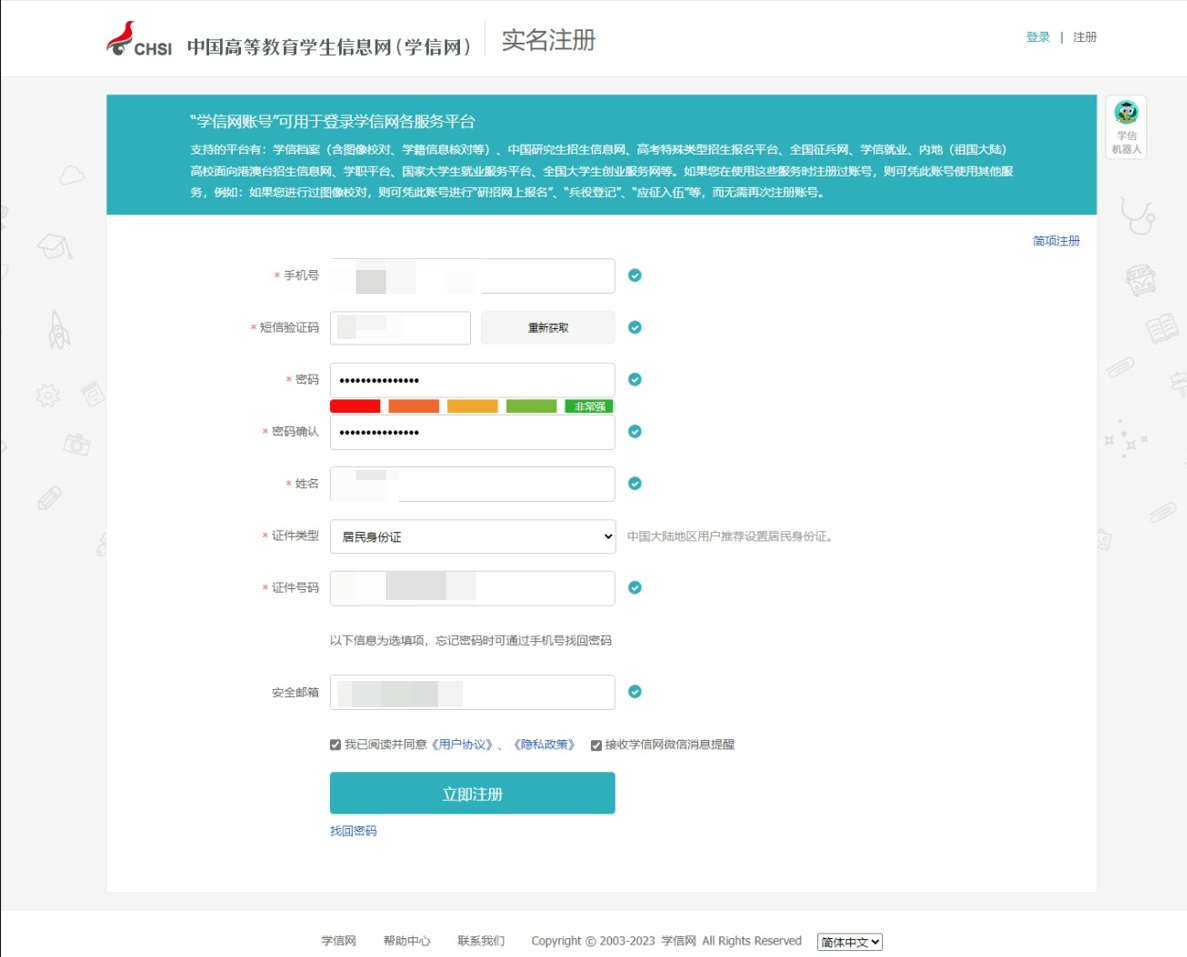The height and width of the screenshot is (957, 1187).
Task: Click the Copyright 2003-2023 footer text
Action: tap(666, 940)
